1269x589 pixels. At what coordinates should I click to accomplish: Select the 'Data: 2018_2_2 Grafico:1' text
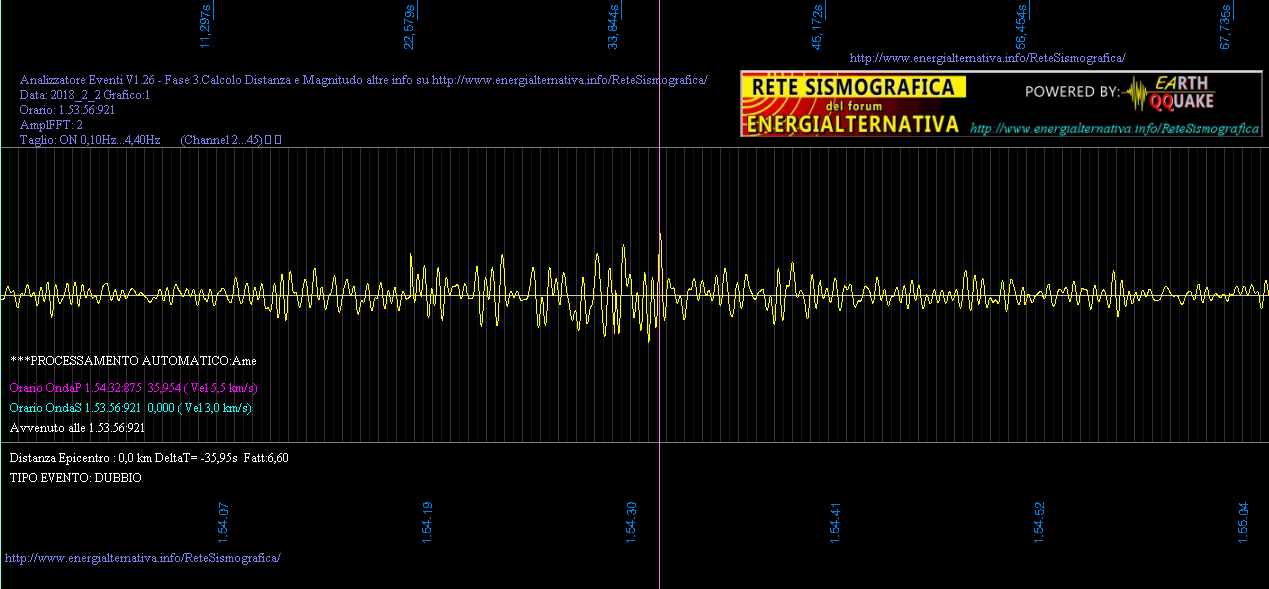84,95
